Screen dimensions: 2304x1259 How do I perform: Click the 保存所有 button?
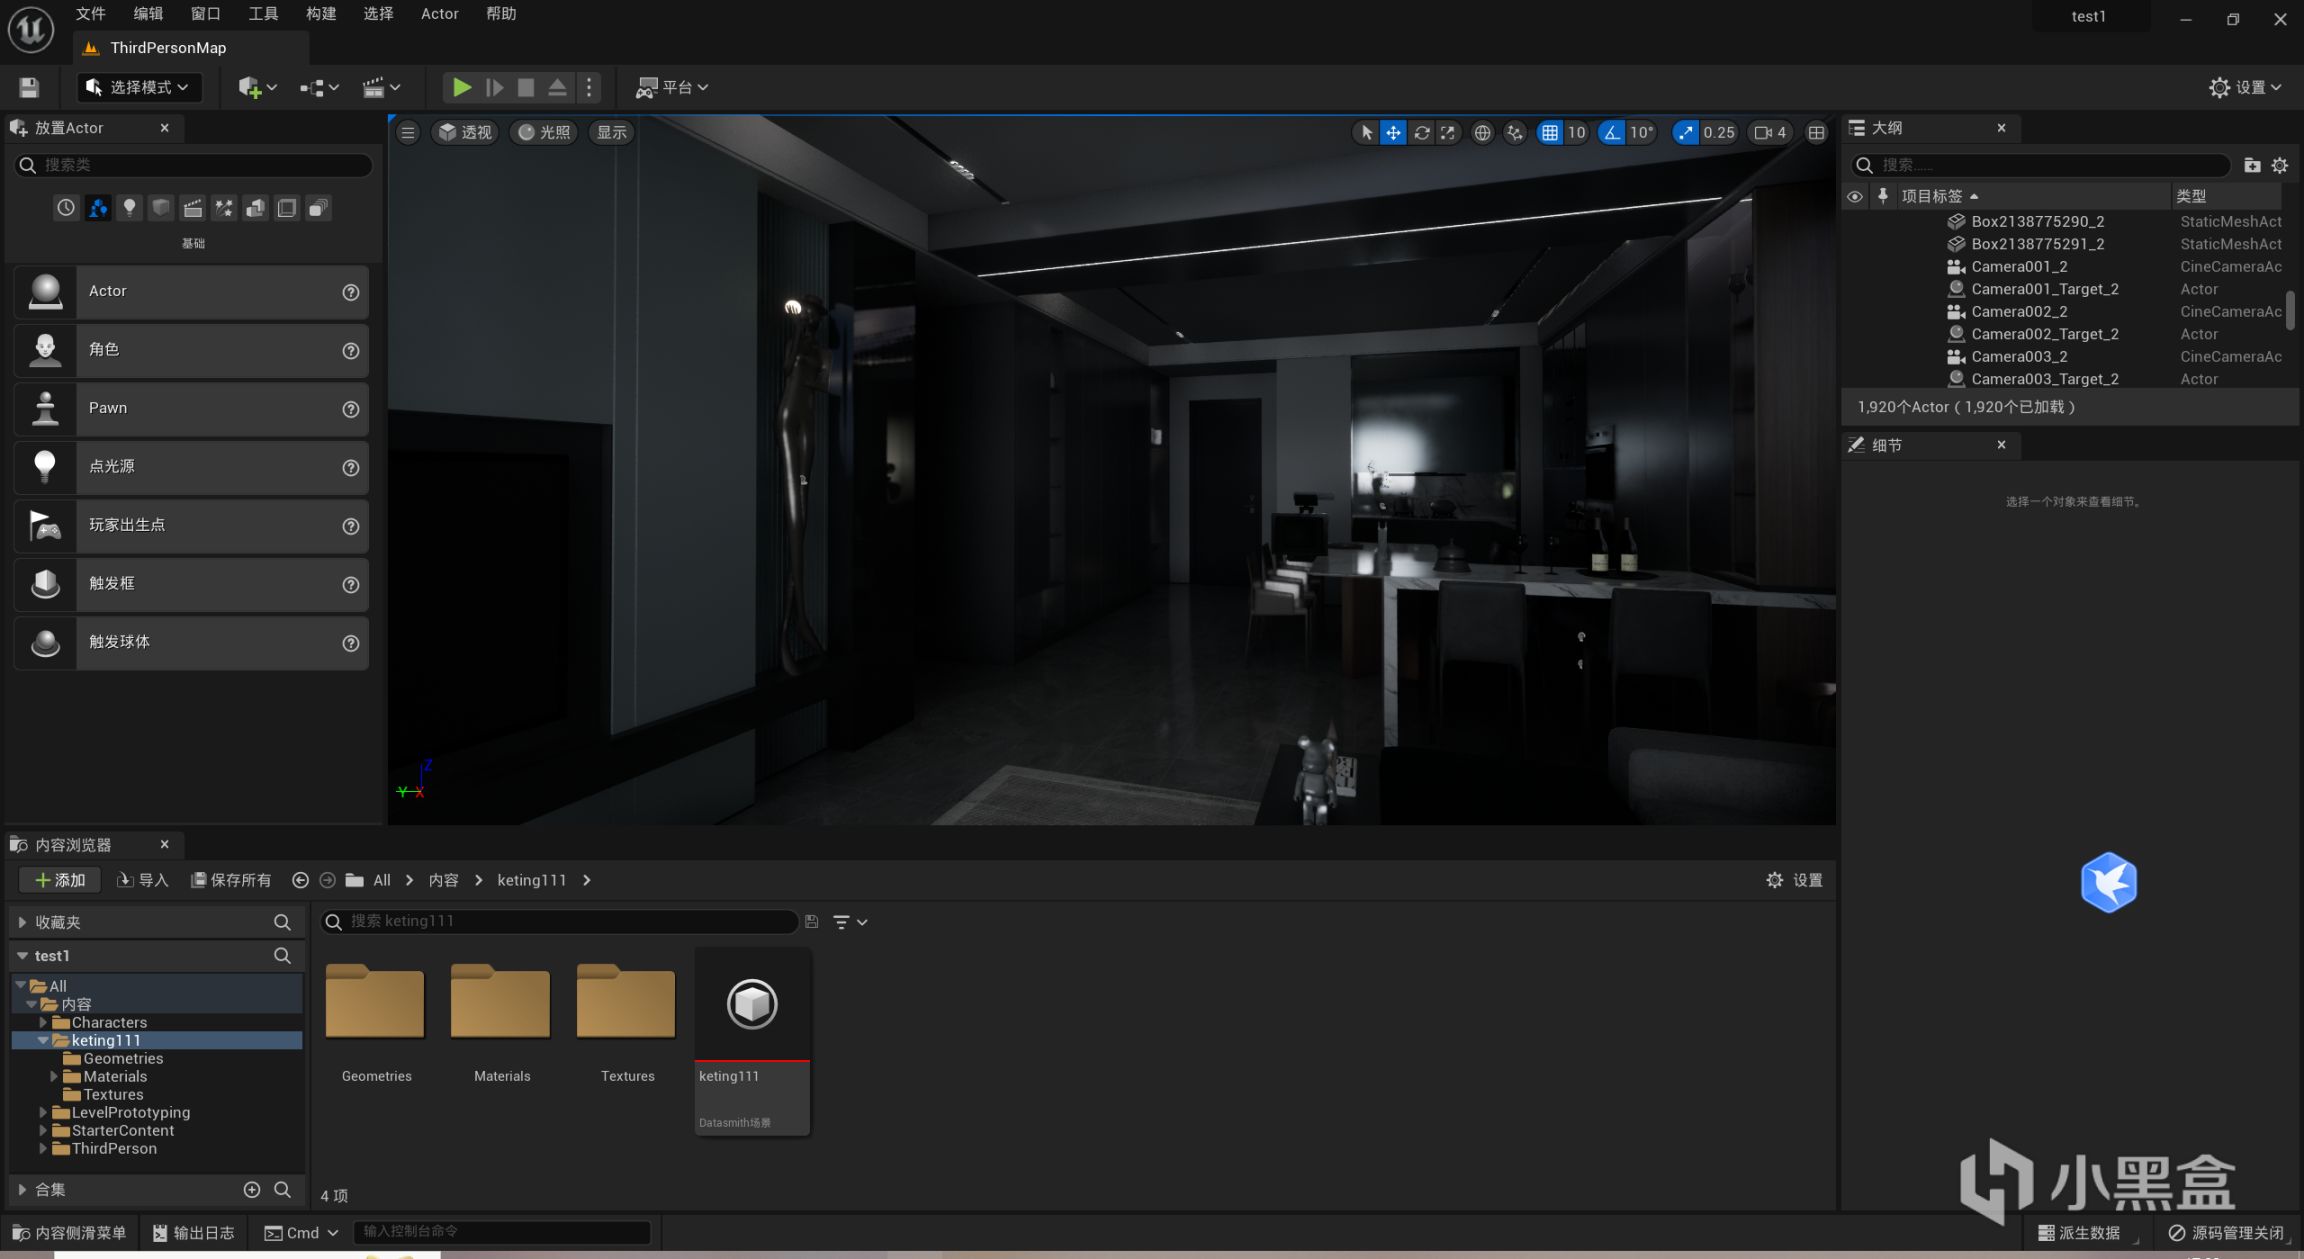pyautogui.click(x=231, y=880)
